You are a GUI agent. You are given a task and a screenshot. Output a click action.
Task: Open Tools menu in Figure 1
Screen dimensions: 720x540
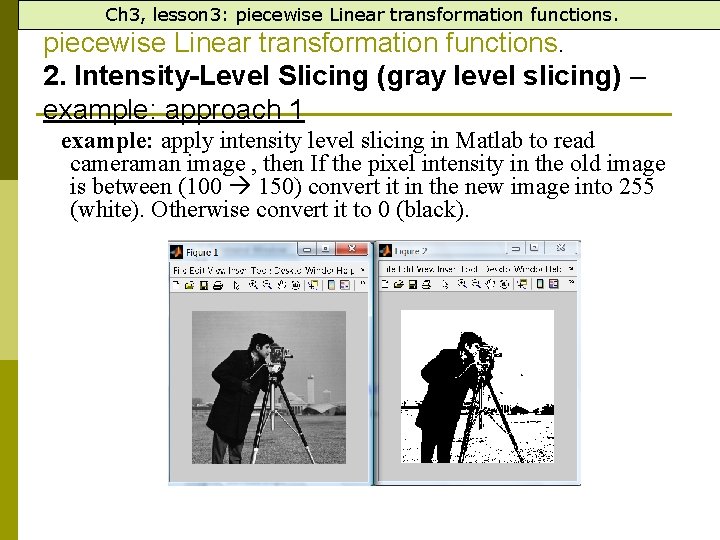(x=261, y=270)
